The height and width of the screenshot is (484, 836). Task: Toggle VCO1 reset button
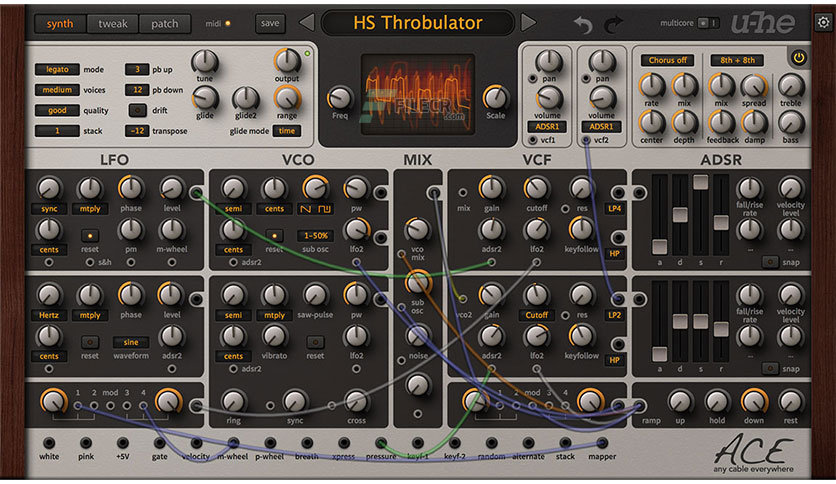coord(274,236)
